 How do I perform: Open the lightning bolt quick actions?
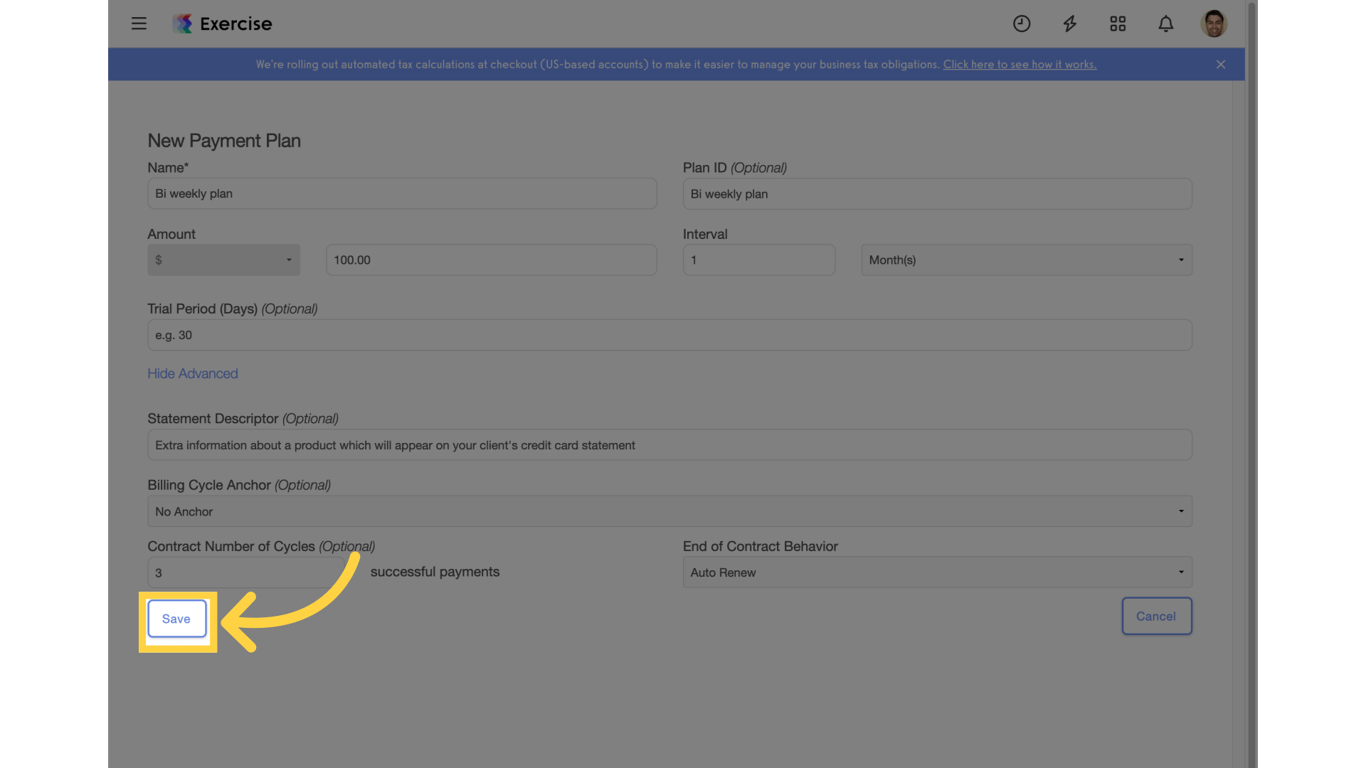(x=1069, y=23)
